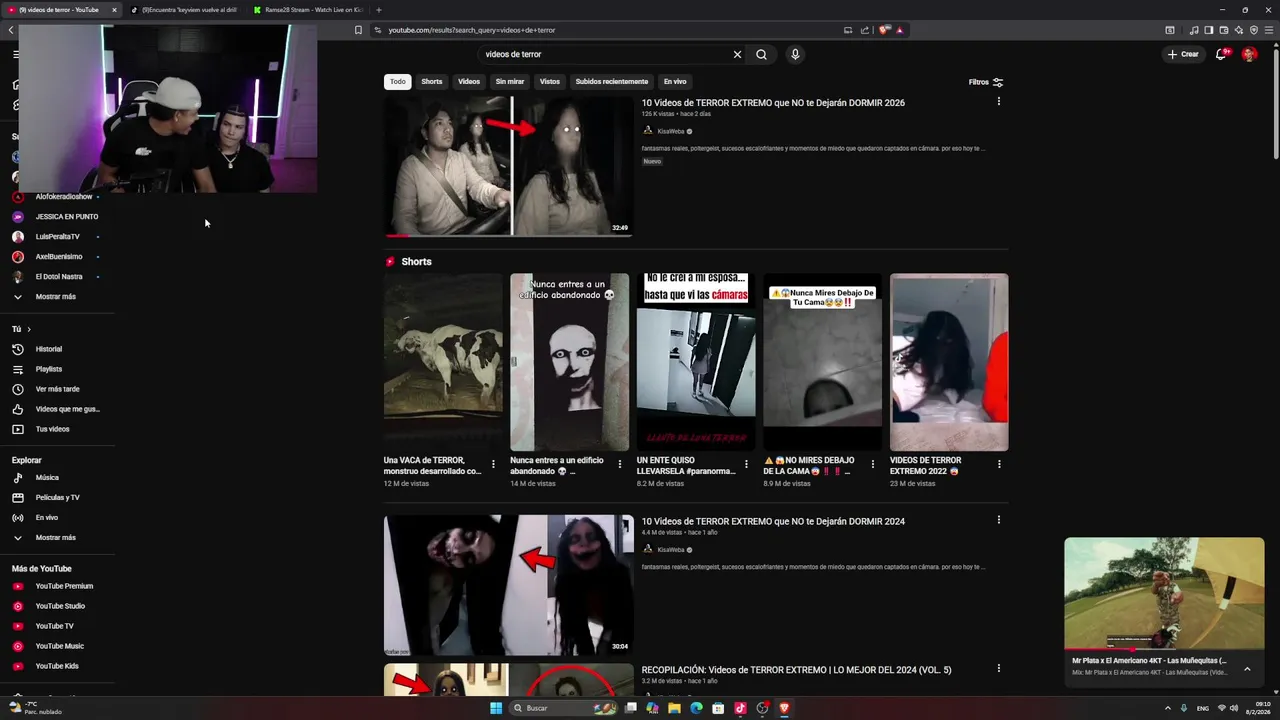This screenshot has height=720, width=1280.
Task: Select the Todo filter chip
Action: click(x=398, y=81)
